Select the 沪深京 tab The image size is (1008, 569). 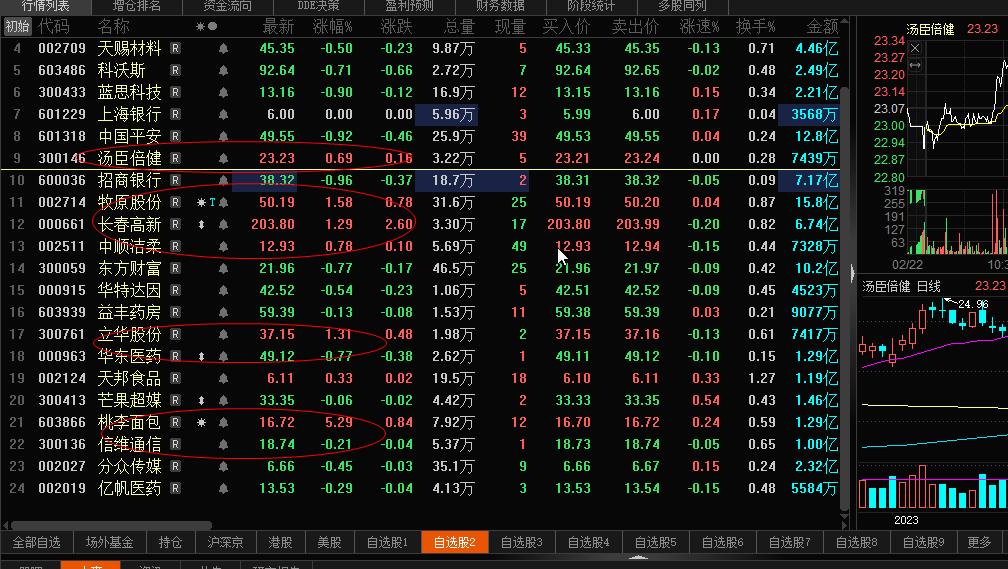click(225, 542)
